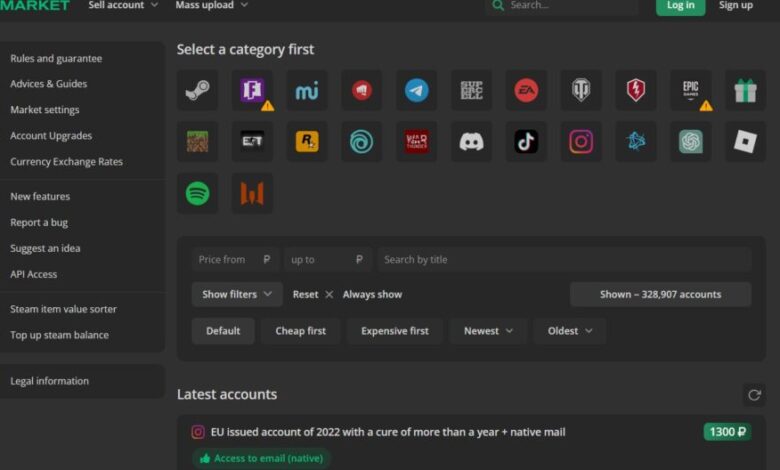The height and width of the screenshot is (470, 780).
Task: Sort by Expensive first
Action: (x=394, y=331)
